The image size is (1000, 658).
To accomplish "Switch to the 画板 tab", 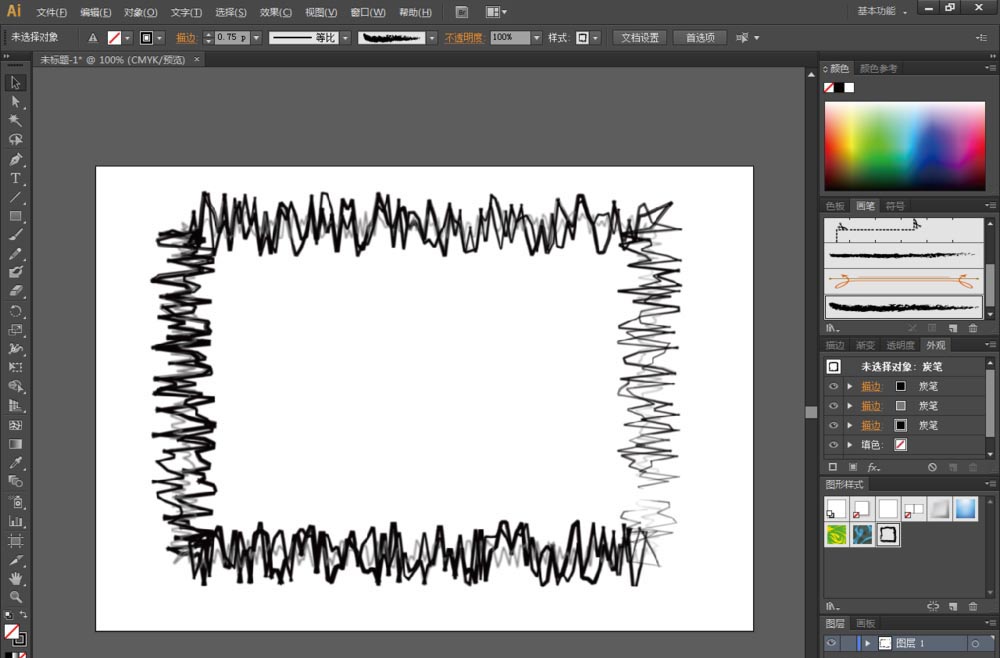I will 865,624.
